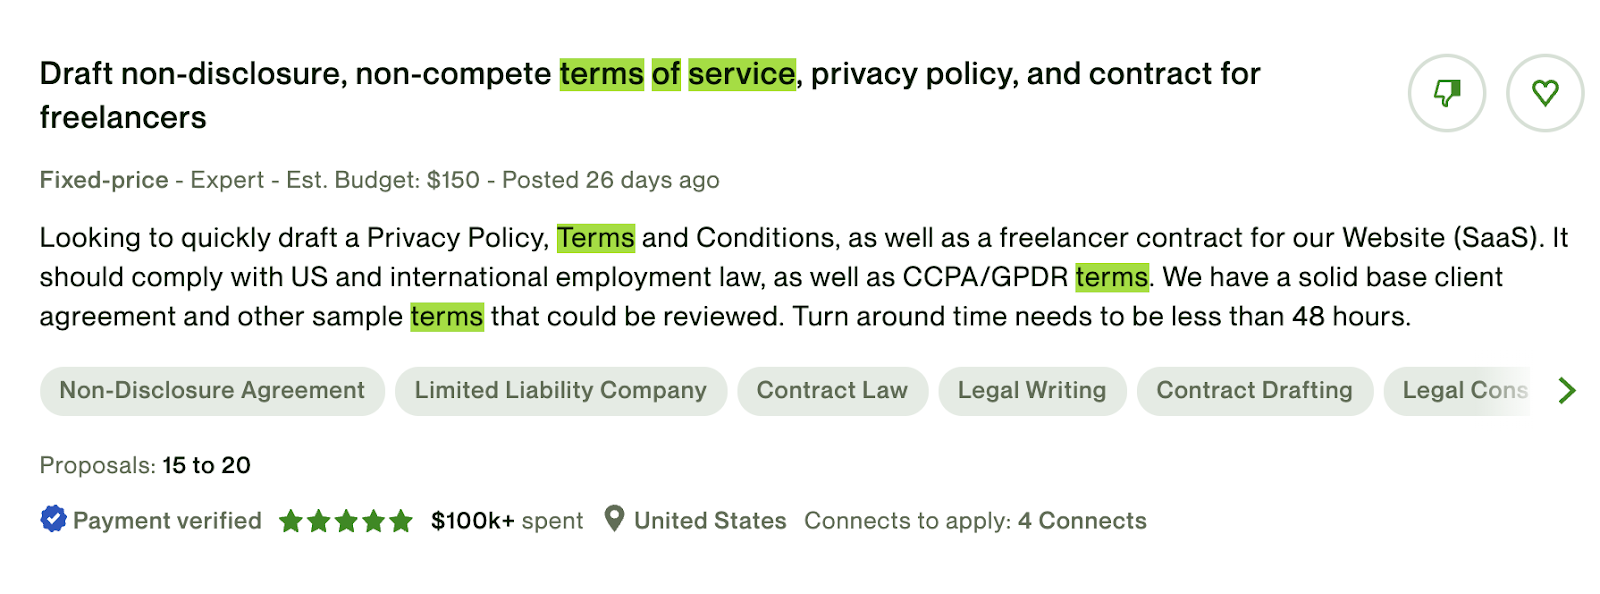Select the Limited Liability Company tag
This screenshot has width=1600, height=594.
(560, 391)
